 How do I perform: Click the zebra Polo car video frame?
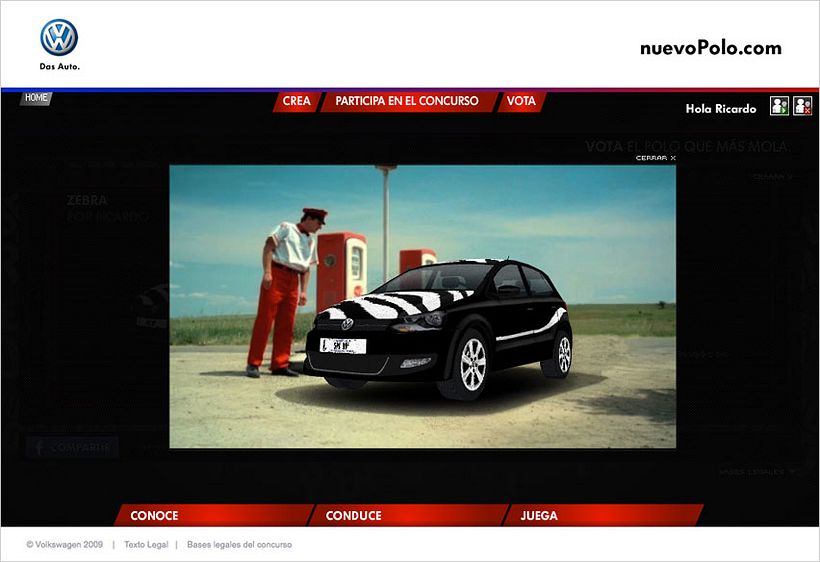423,307
